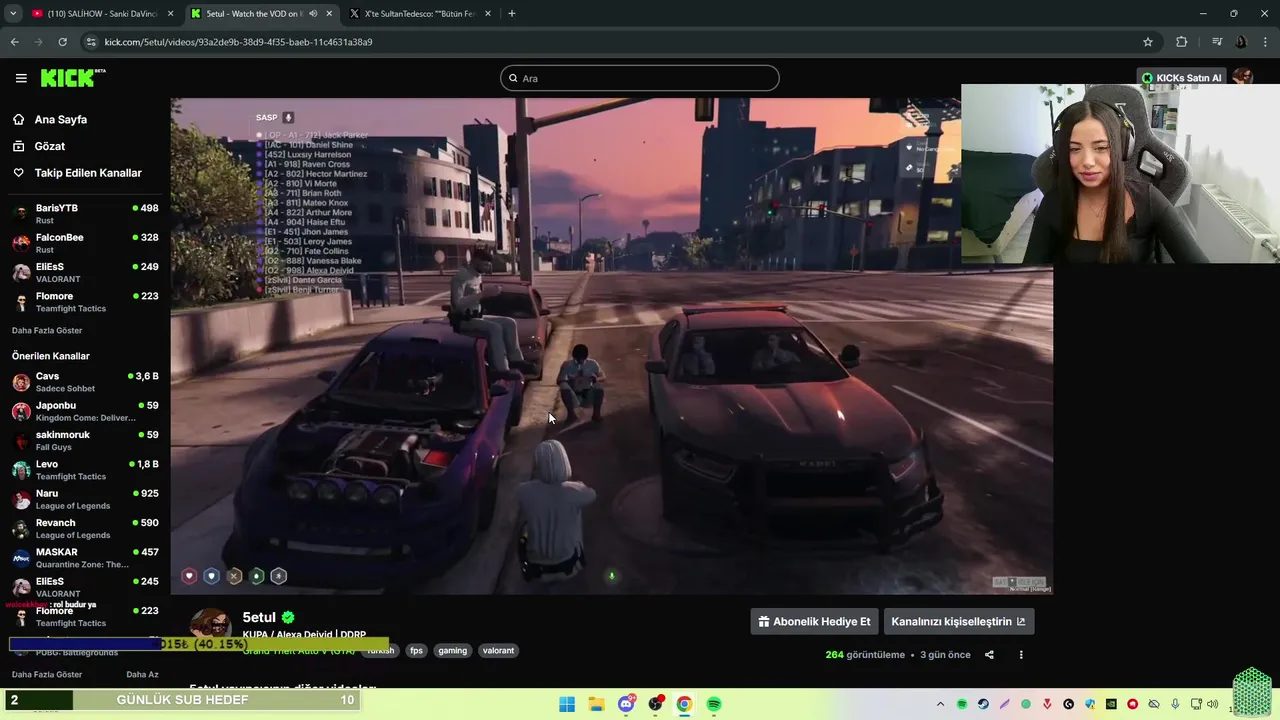This screenshot has height=720, width=1280.
Task: Click microphone icon in system tray
Action: tap(1175, 704)
